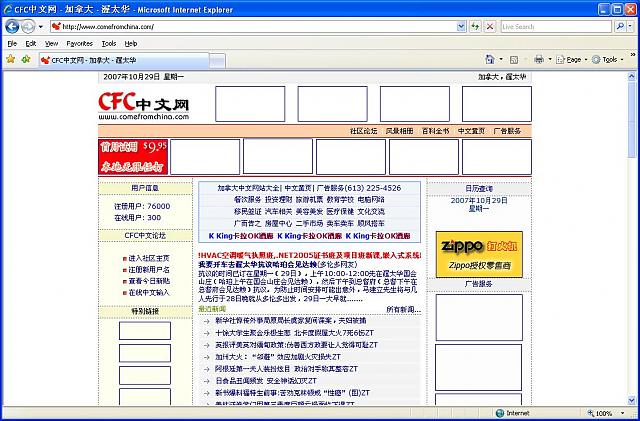Go back with the Back arrow button

coord(12,27)
